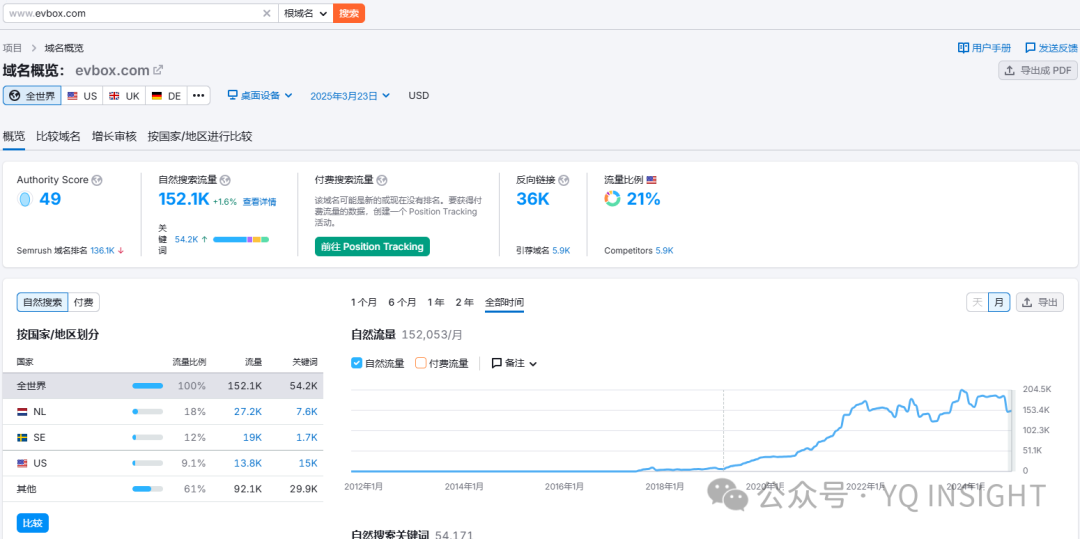The height and width of the screenshot is (539, 1080).
Task: Click 全世界 row traffic share bar
Action: (x=147, y=385)
